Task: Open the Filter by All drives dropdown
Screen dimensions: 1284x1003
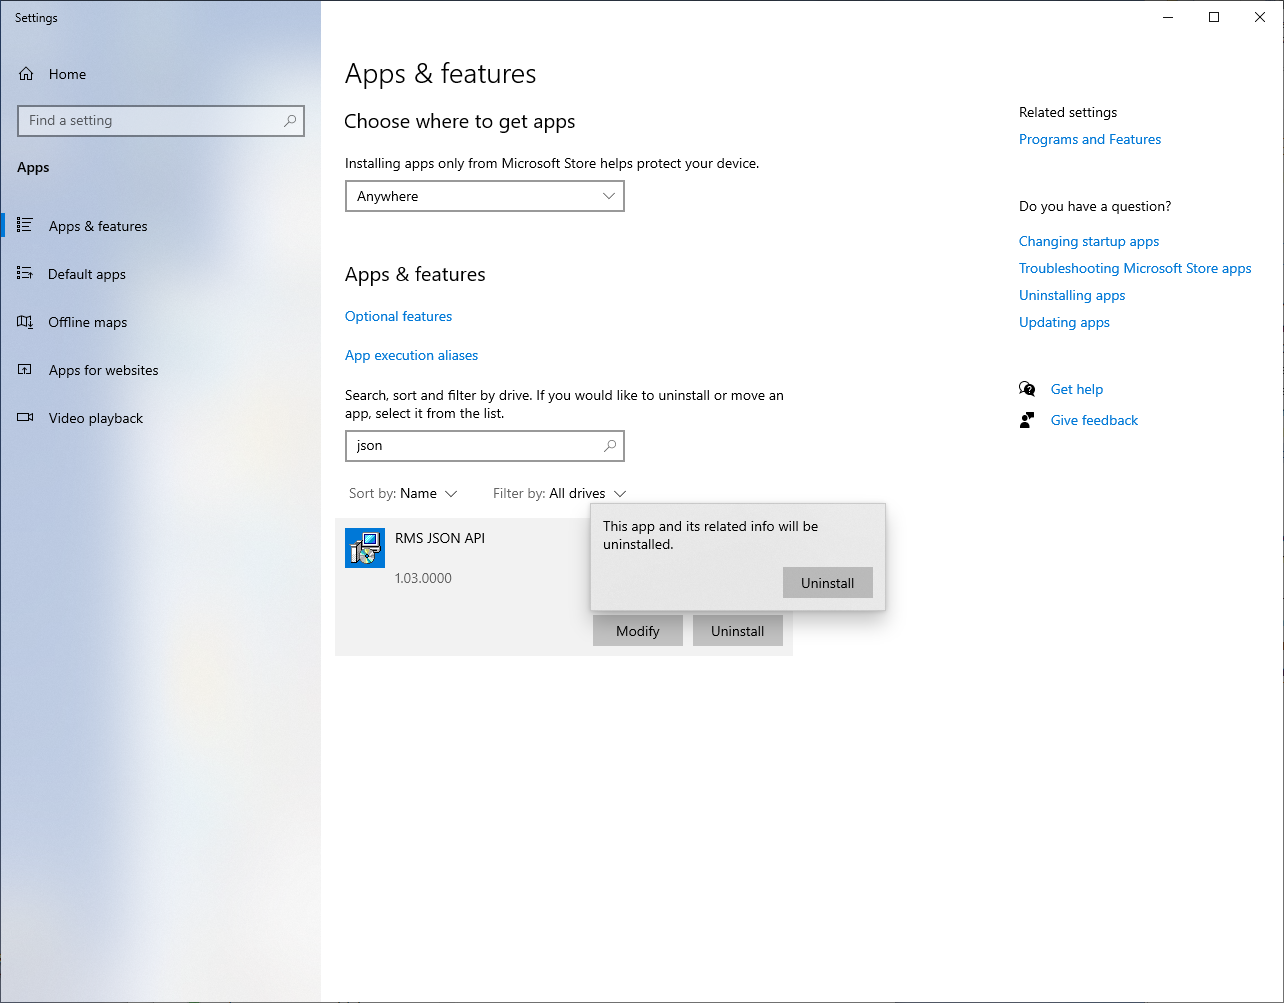Action: pyautogui.click(x=560, y=493)
